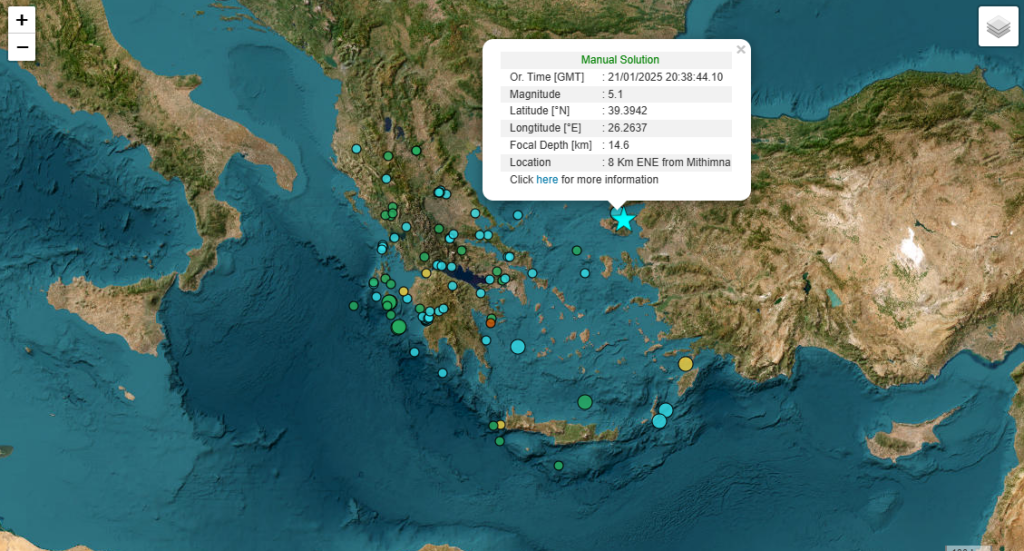
Task: Zoom out with the minus button
Action: 21,47
